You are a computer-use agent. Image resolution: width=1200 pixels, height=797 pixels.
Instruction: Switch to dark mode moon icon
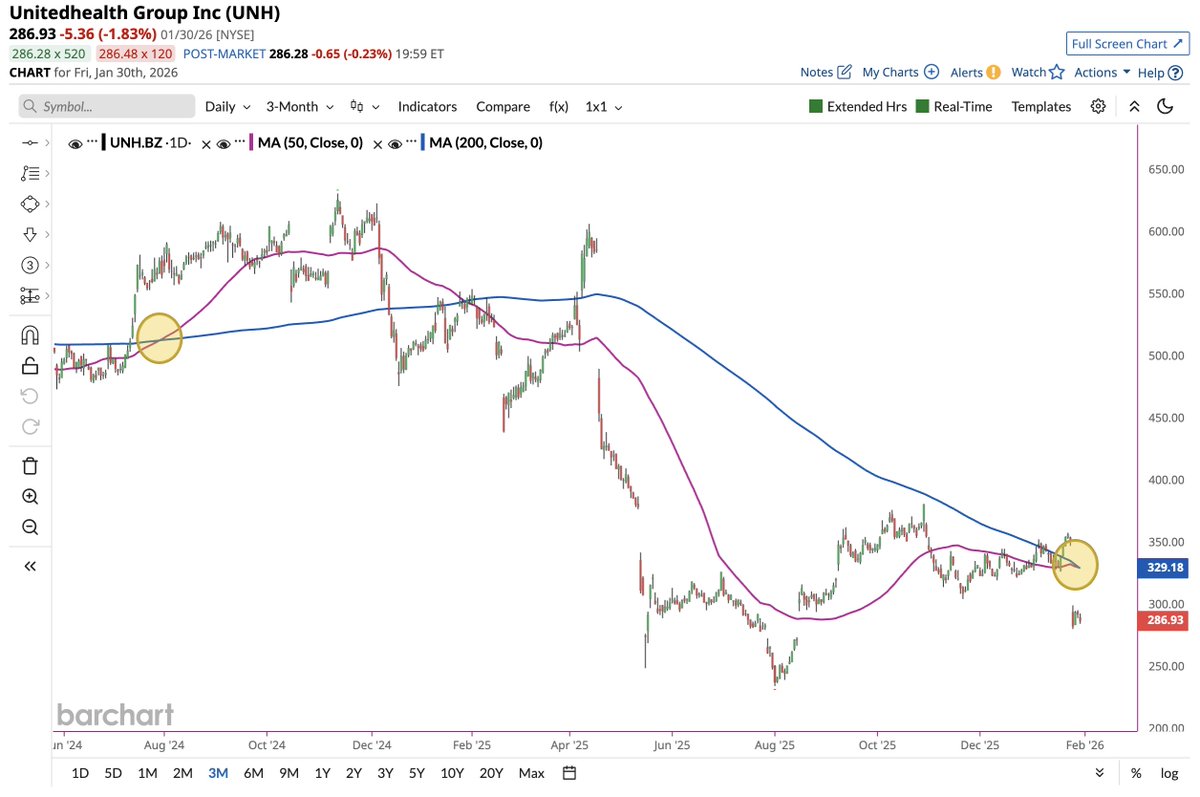point(1165,107)
